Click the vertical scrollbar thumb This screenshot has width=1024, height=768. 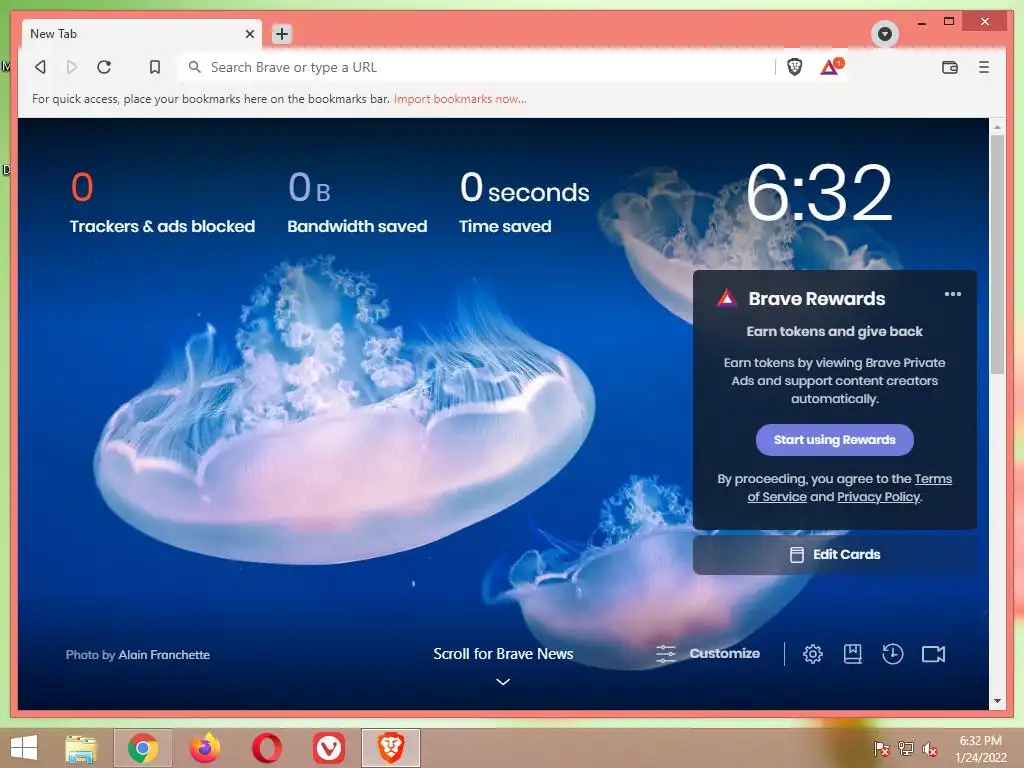pyautogui.click(x=997, y=255)
